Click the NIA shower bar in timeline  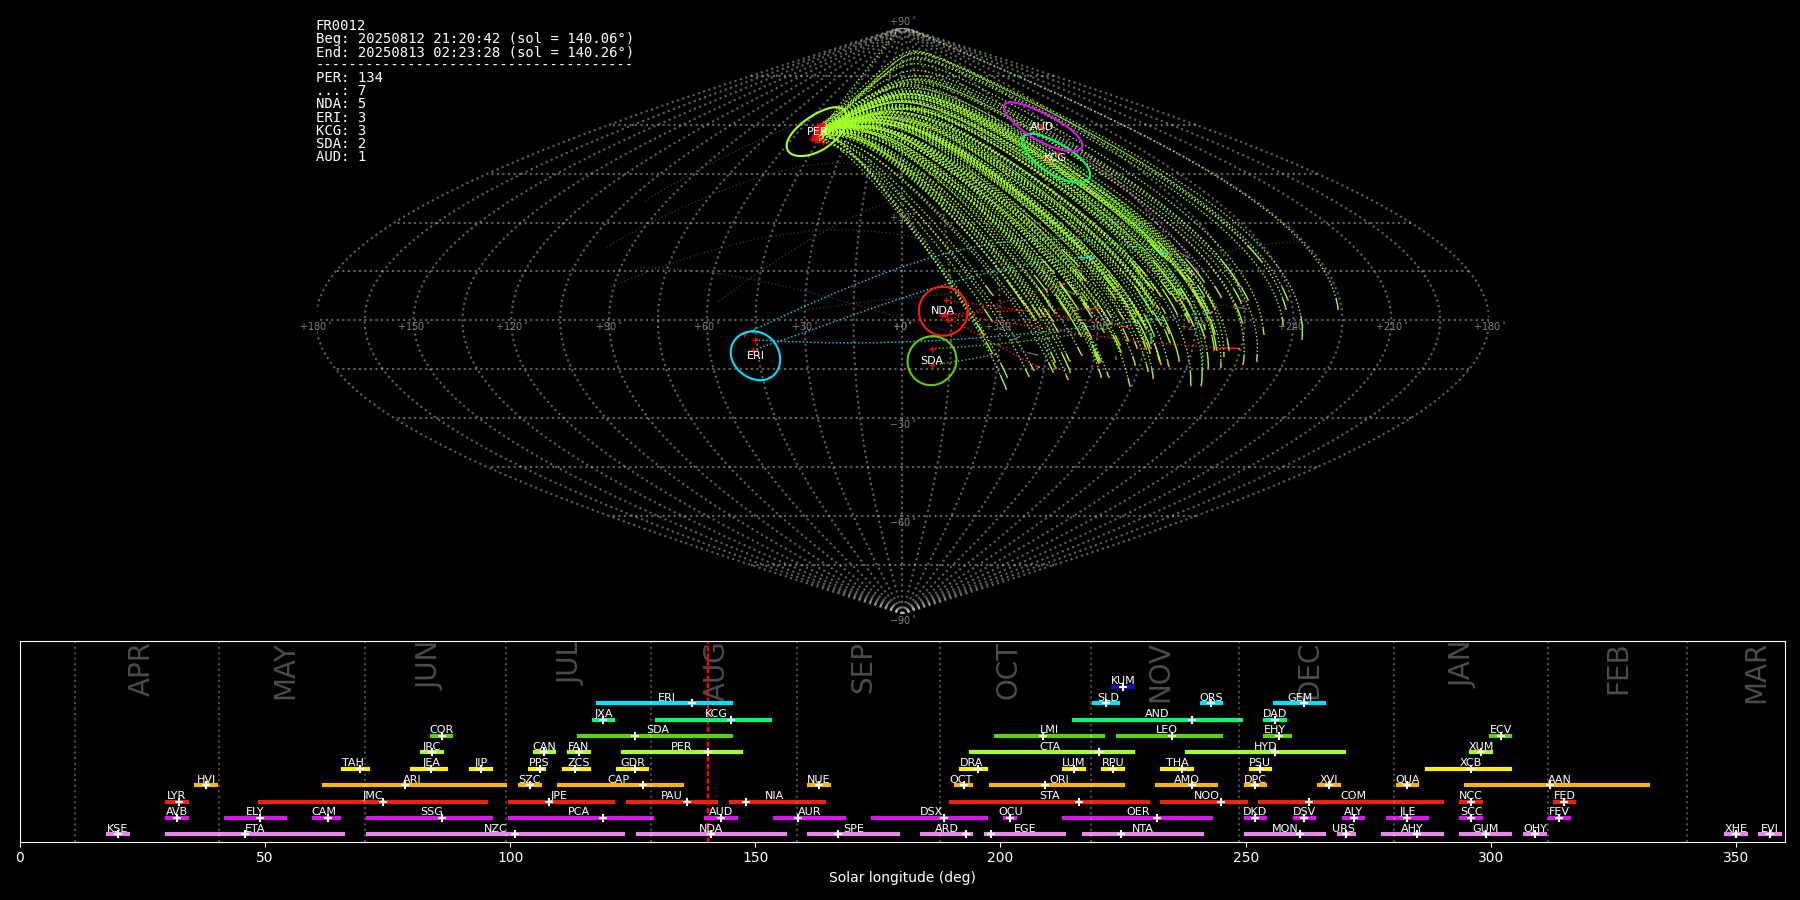coord(777,801)
